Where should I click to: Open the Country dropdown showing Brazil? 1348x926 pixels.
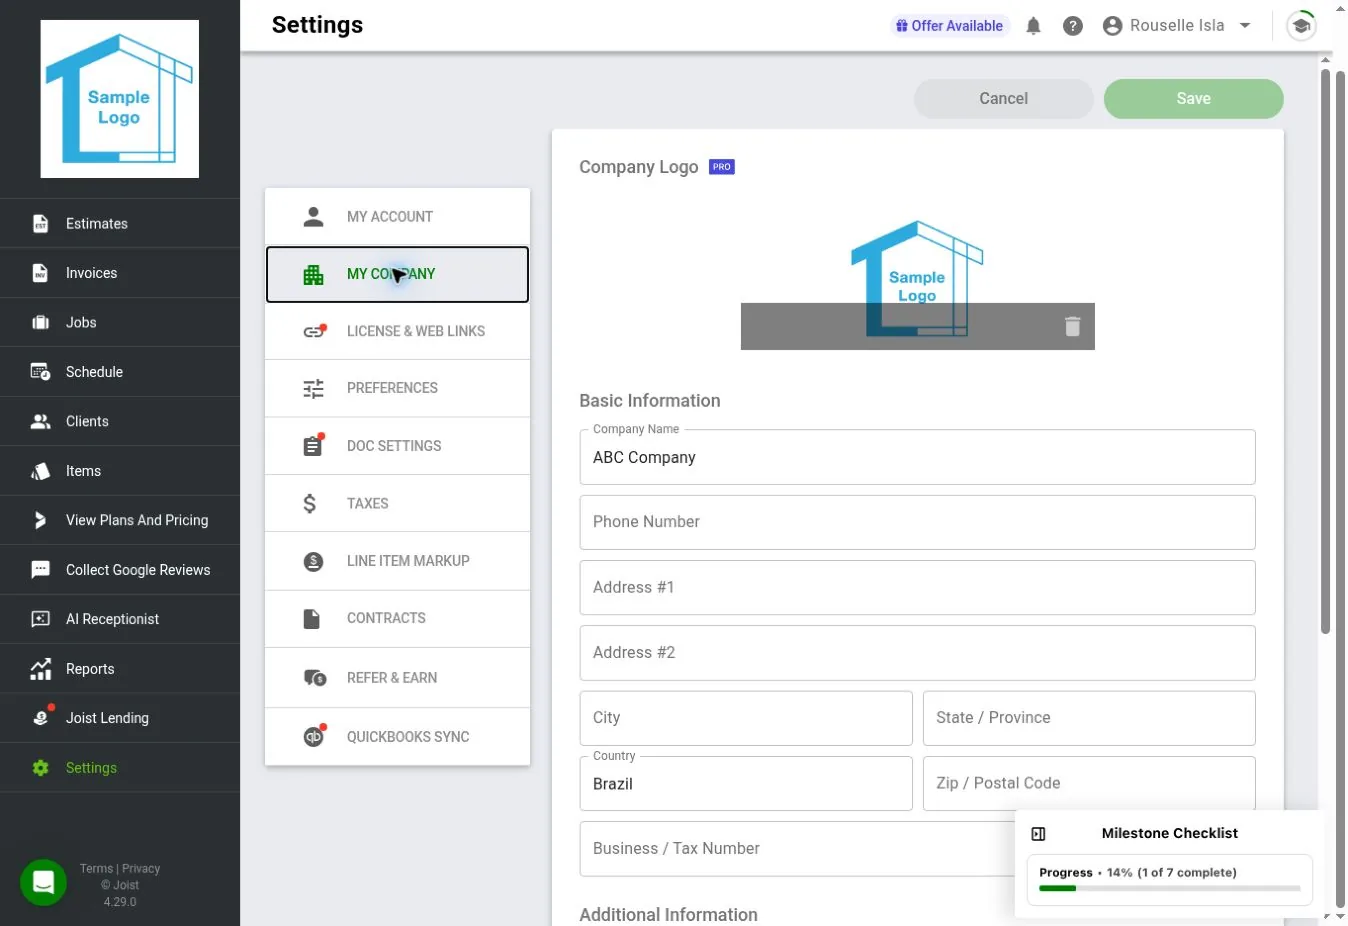tap(746, 783)
